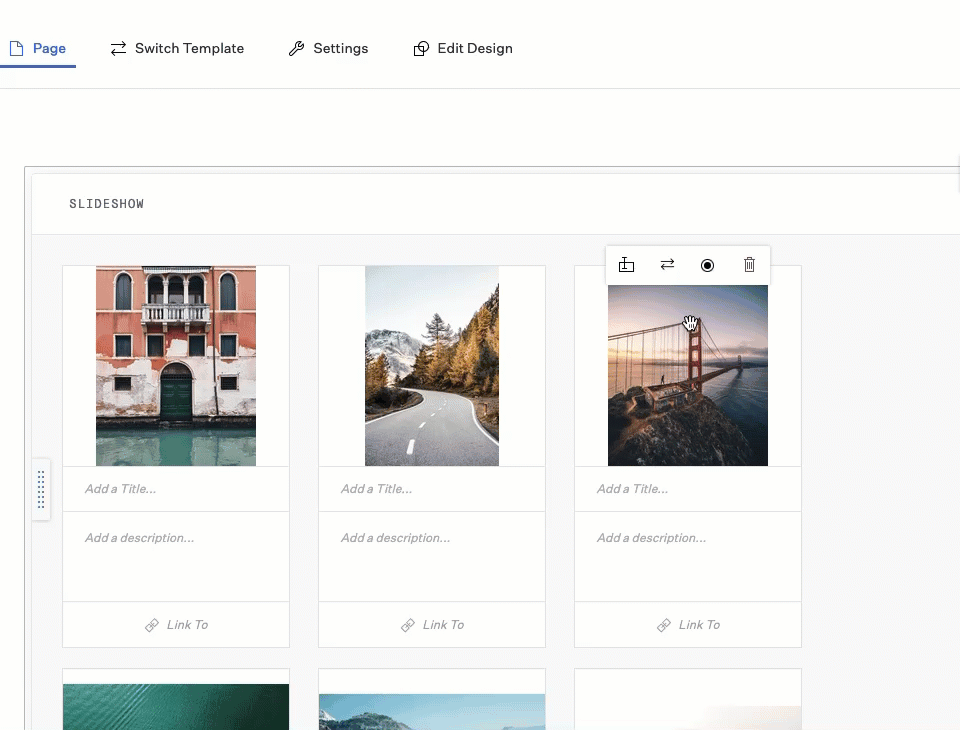Click the dotted drag handle on left edge
The height and width of the screenshot is (730, 960).
(40, 489)
